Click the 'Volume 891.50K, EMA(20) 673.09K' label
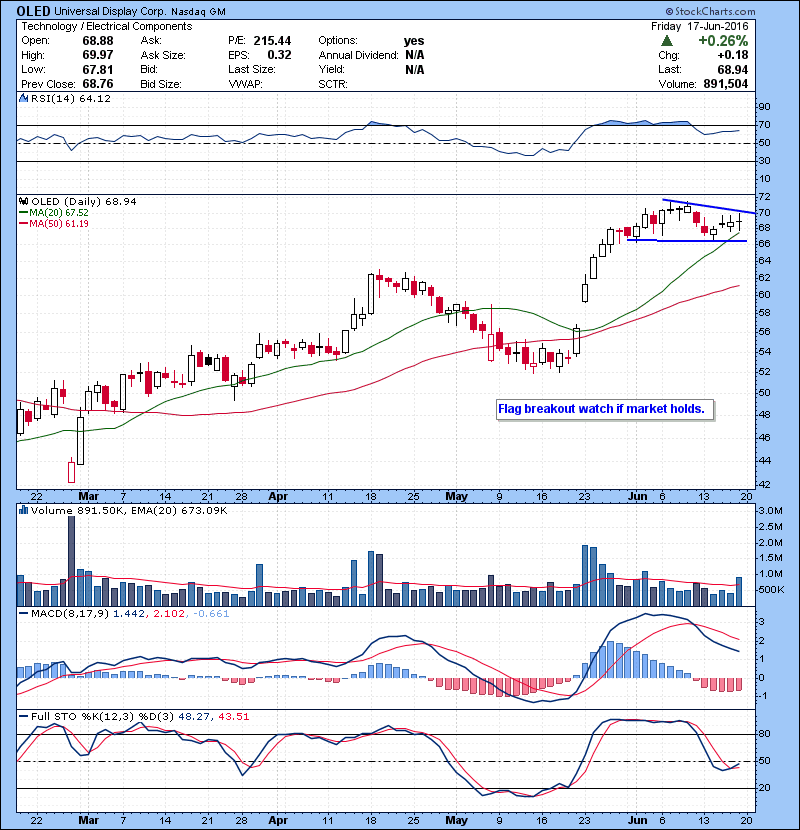The width and height of the screenshot is (800, 830). 129,511
